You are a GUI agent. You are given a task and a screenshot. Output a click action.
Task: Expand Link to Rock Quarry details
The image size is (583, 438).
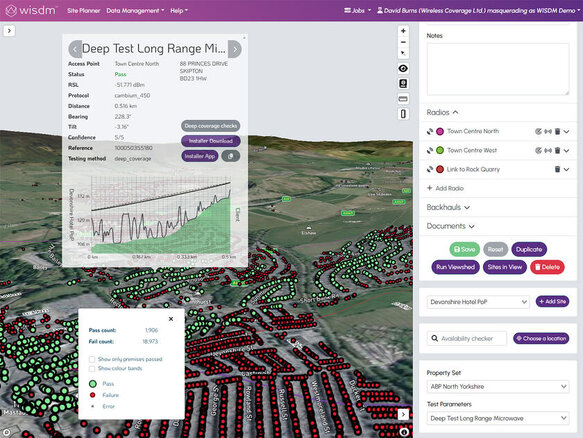point(566,169)
